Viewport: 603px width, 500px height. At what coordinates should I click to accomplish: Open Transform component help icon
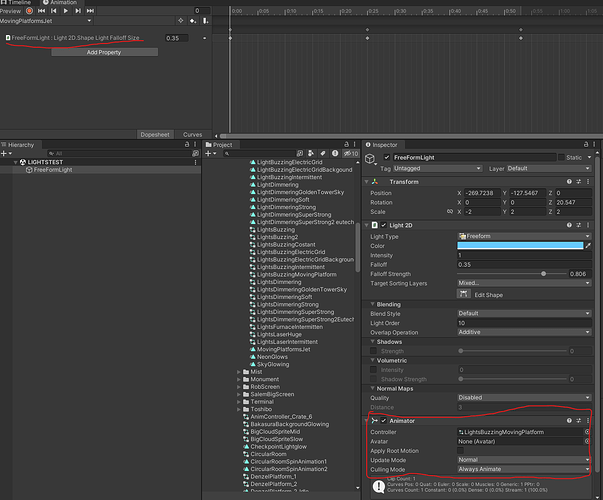570,181
